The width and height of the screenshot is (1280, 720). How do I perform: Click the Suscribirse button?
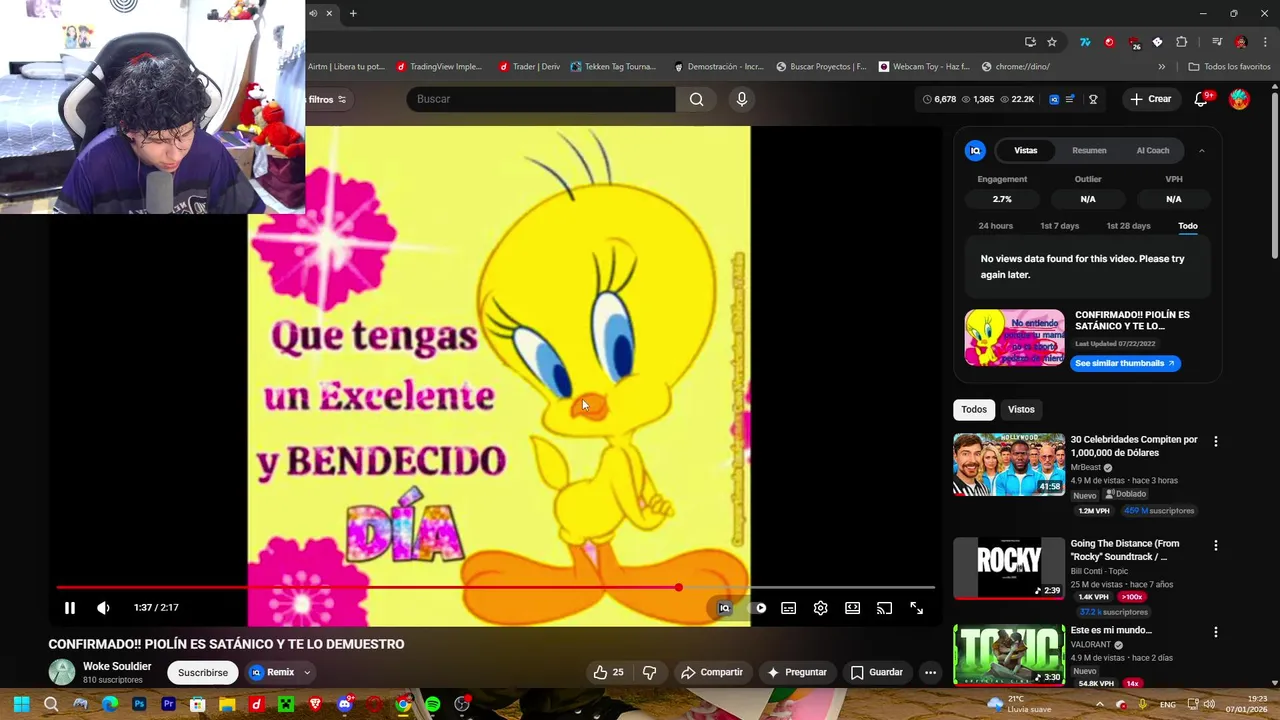tap(203, 673)
